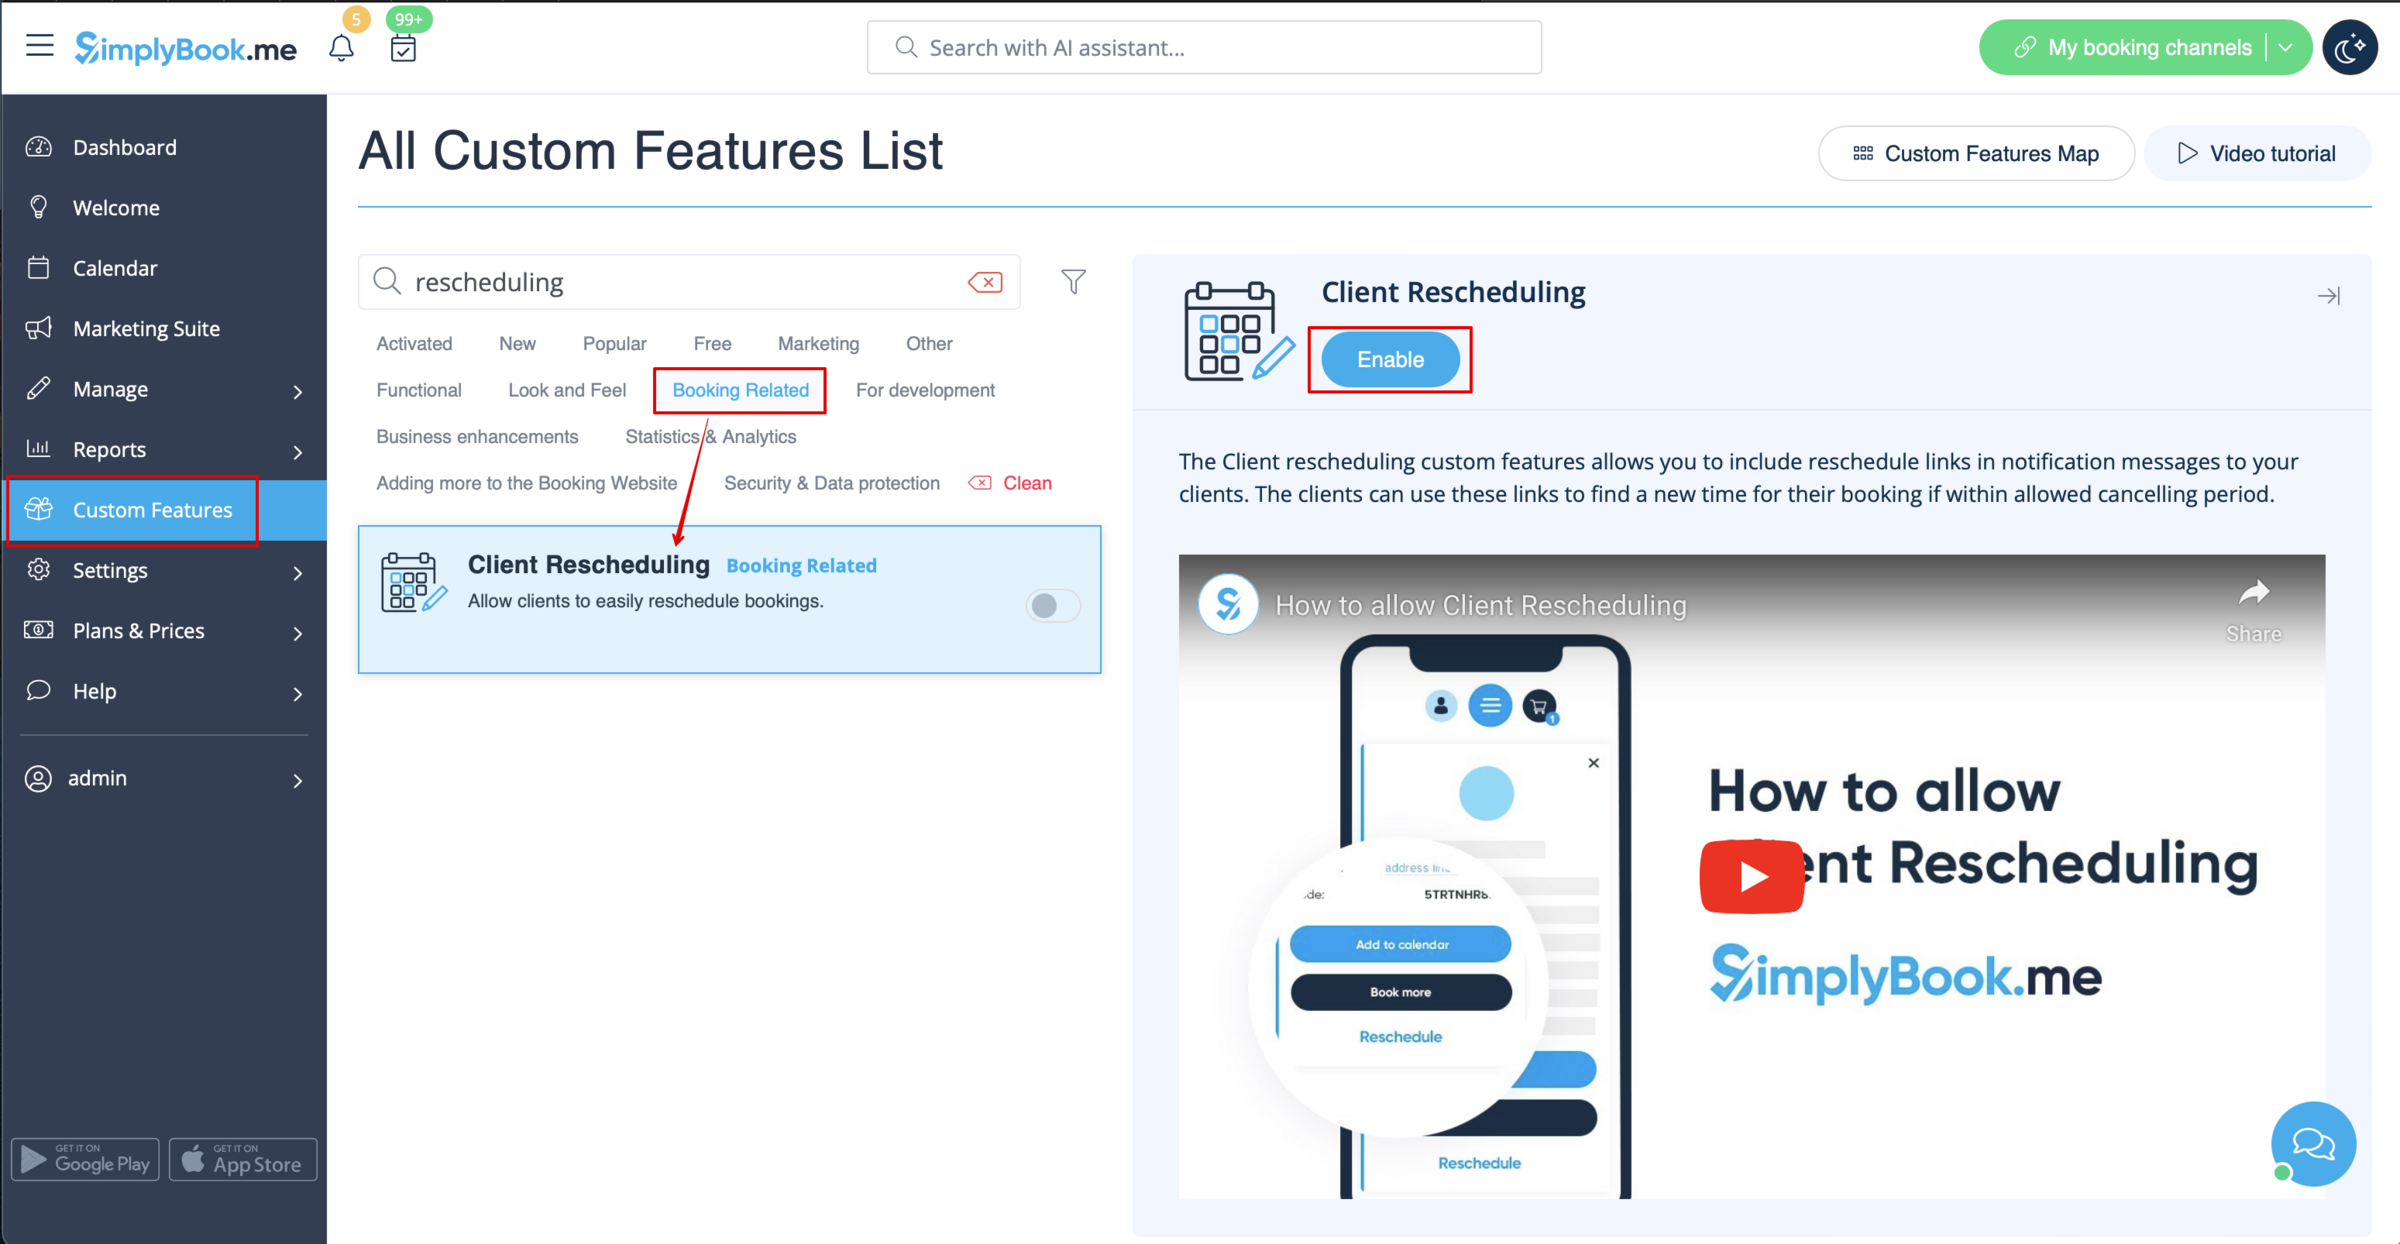The height and width of the screenshot is (1244, 2400).
Task: Switch to the Popular features tab
Action: tap(613, 343)
